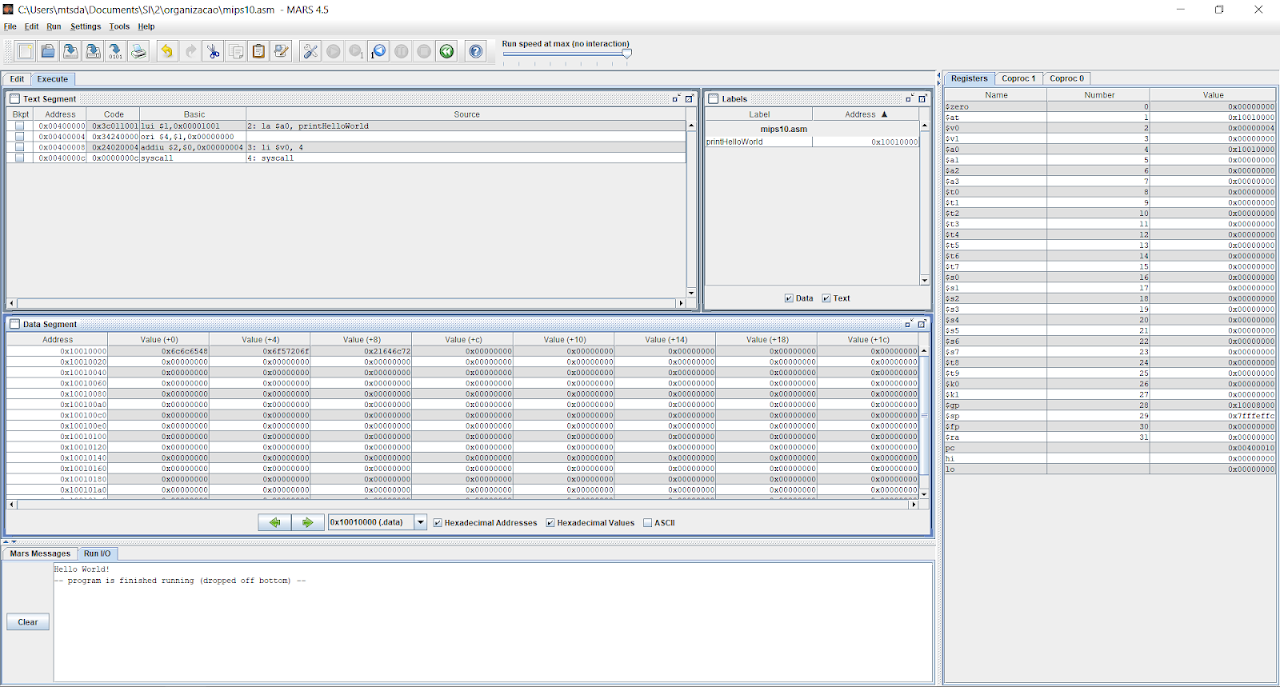Image resolution: width=1280 pixels, height=687 pixels.
Task: Click the Undo arrow icon
Action: [x=166, y=51]
